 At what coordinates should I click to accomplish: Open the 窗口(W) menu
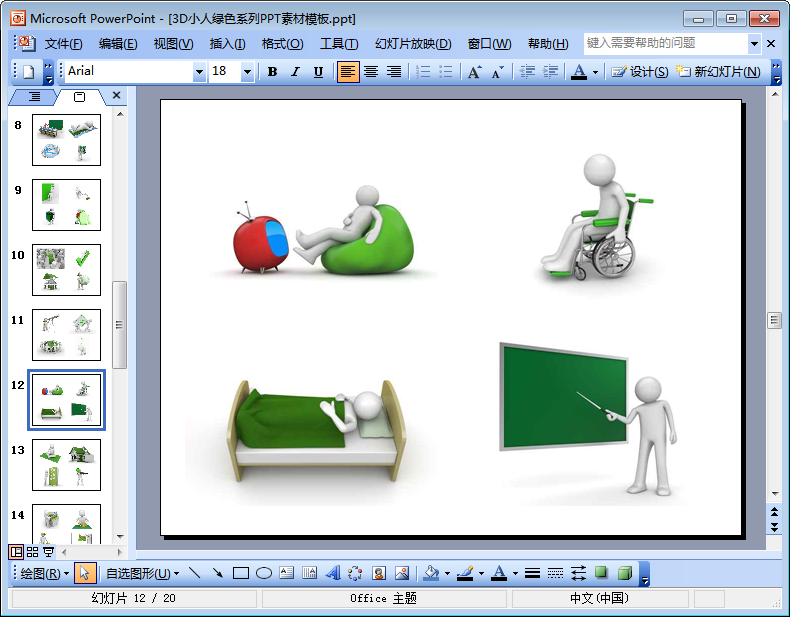point(489,44)
